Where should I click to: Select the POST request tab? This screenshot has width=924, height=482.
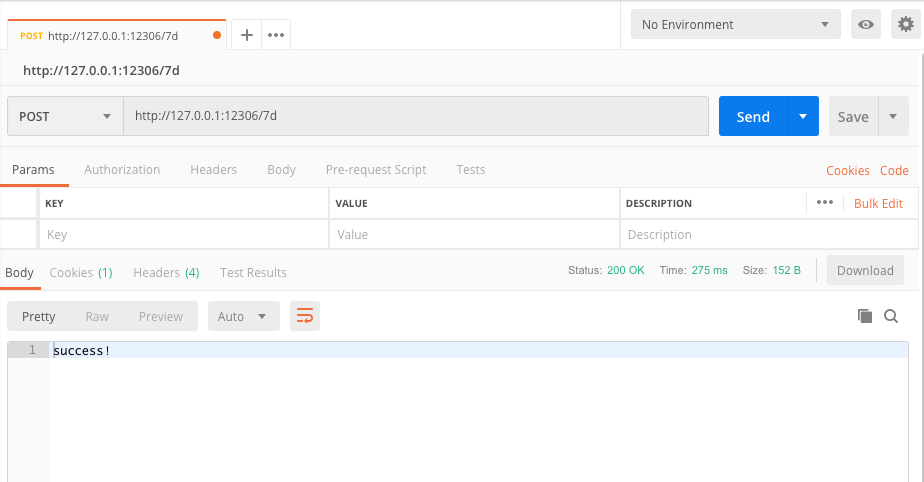[116, 35]
